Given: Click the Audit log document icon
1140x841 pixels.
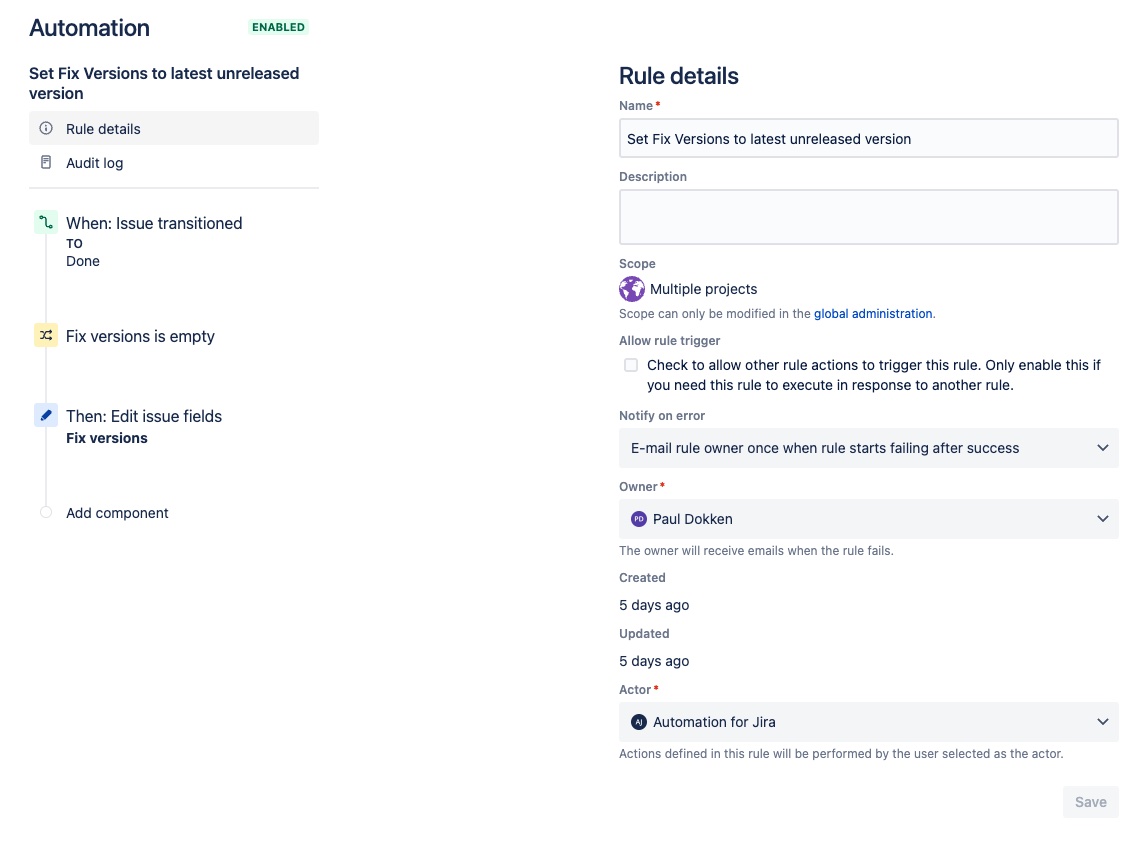Looking at the screenshot, I should point(45,162).
